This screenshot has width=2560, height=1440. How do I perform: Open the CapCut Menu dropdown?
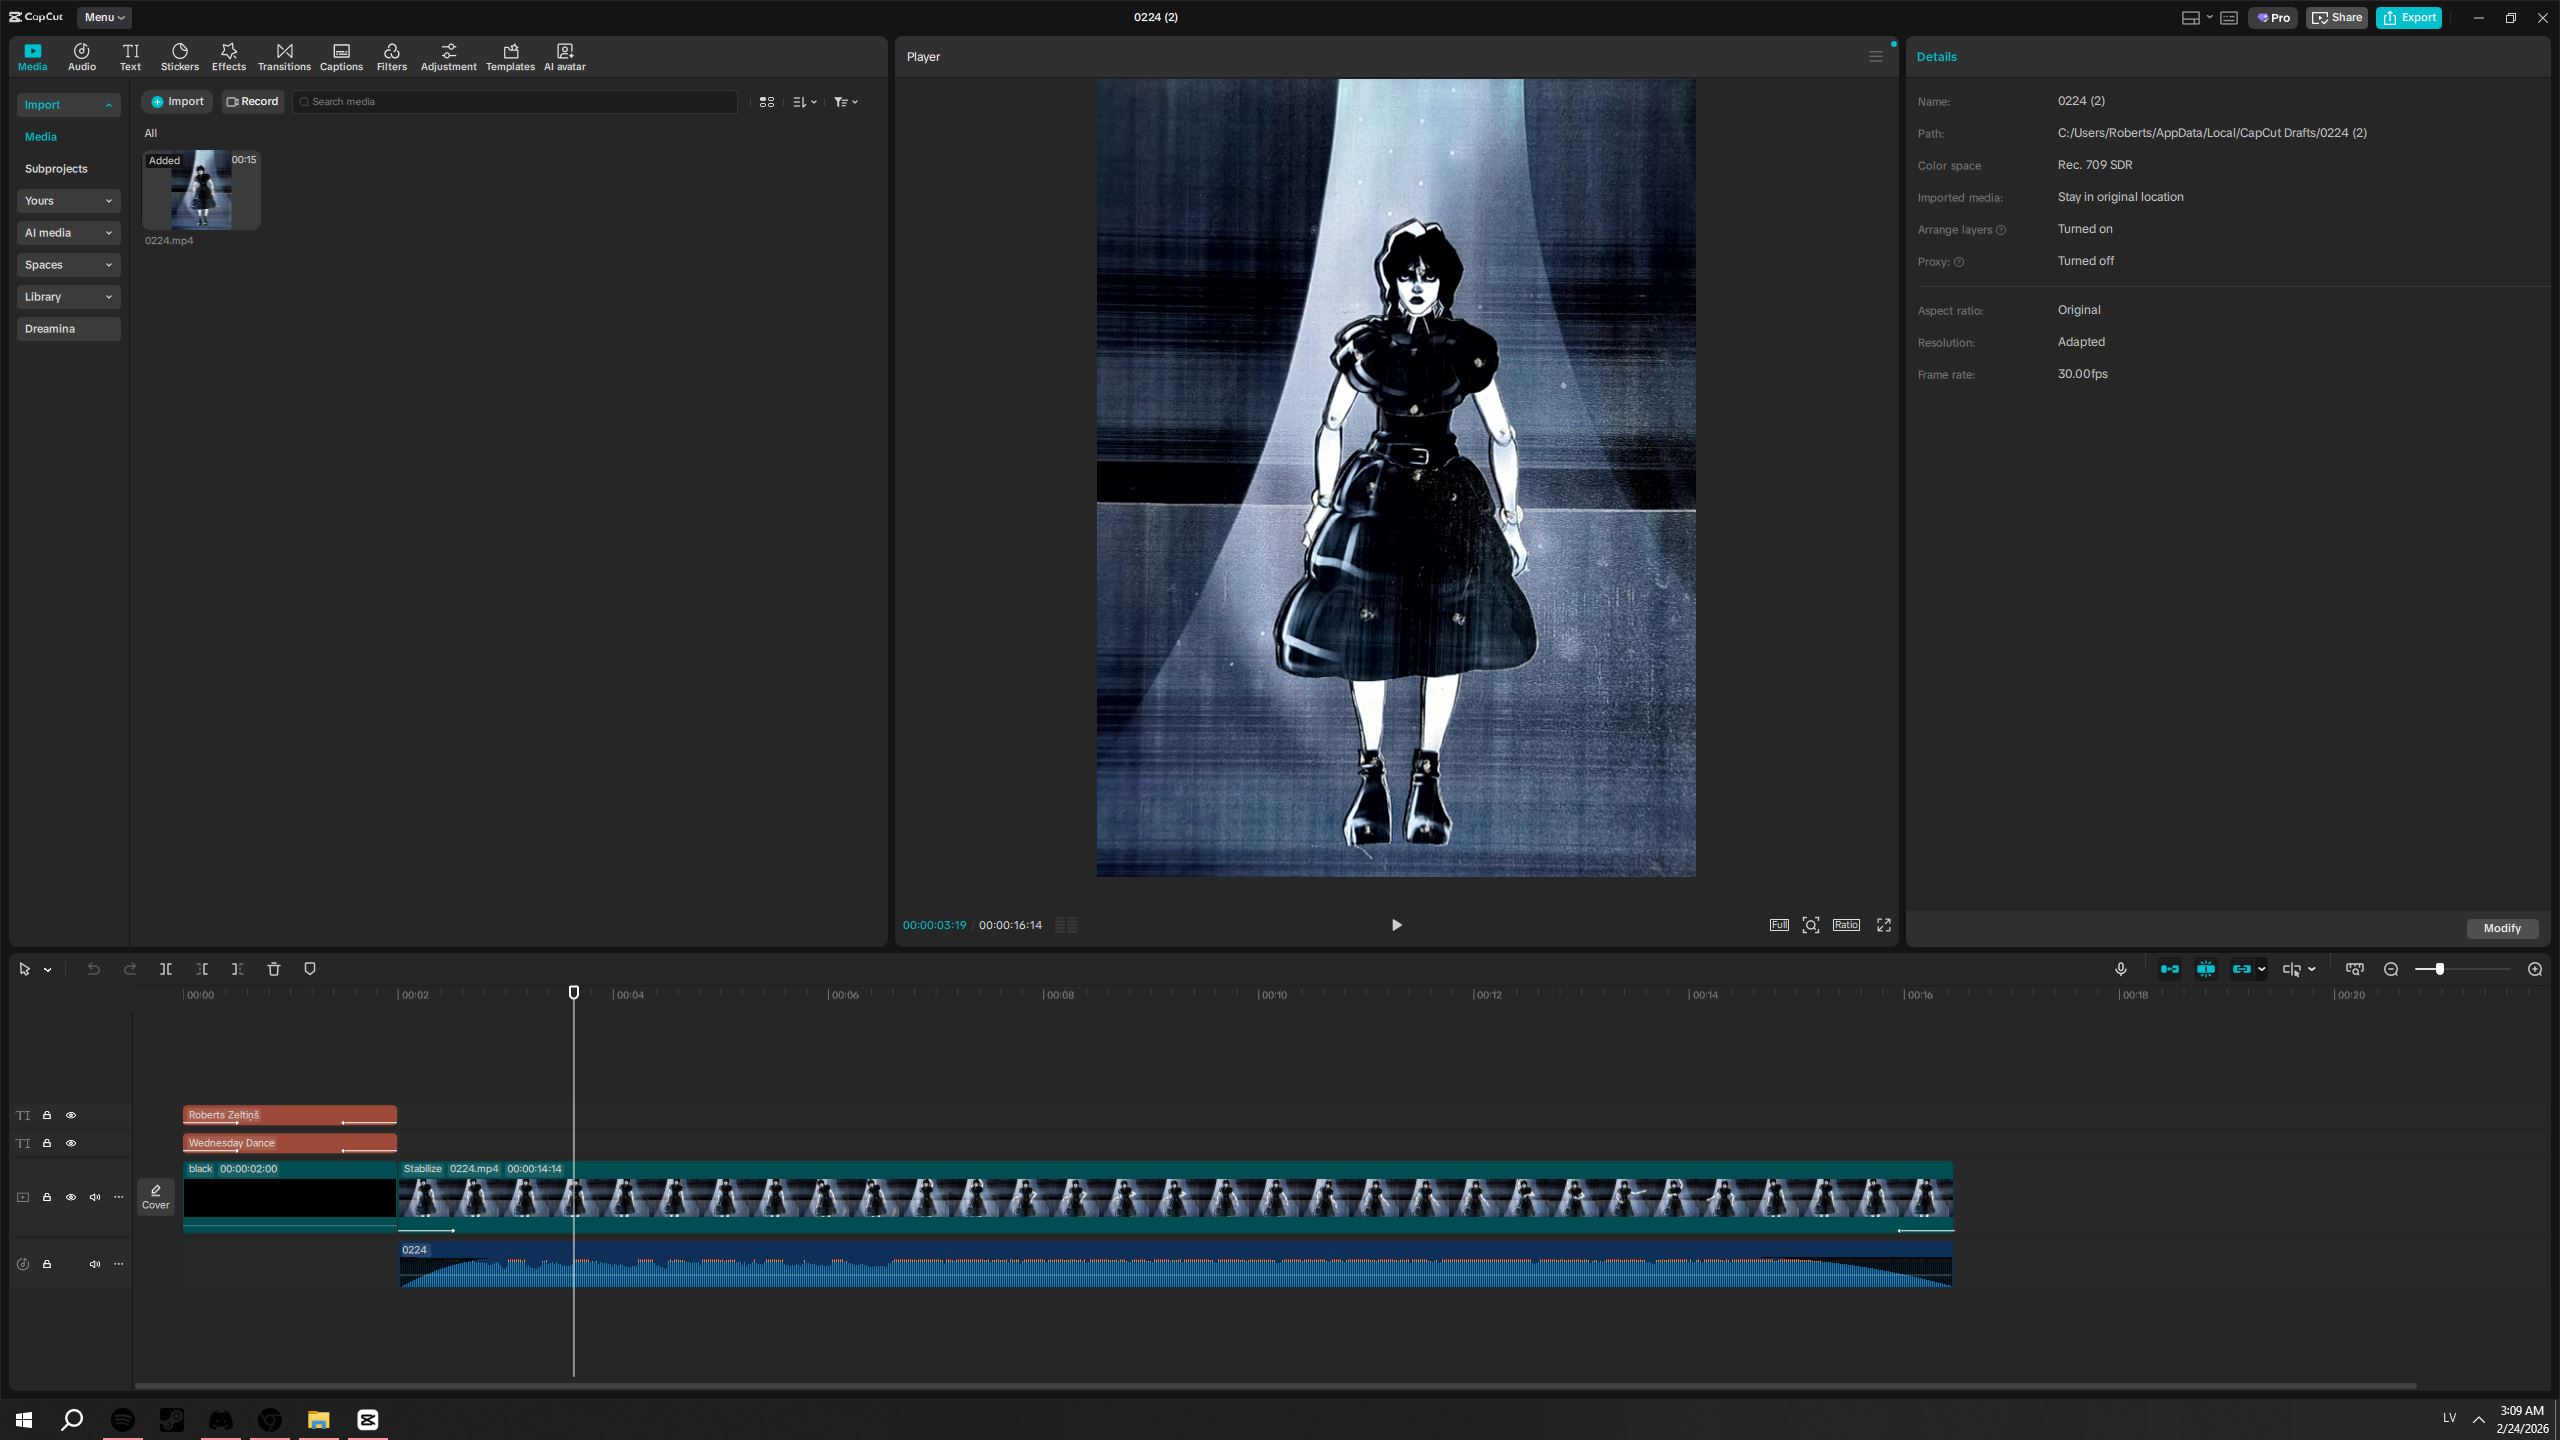coord(104,17)
